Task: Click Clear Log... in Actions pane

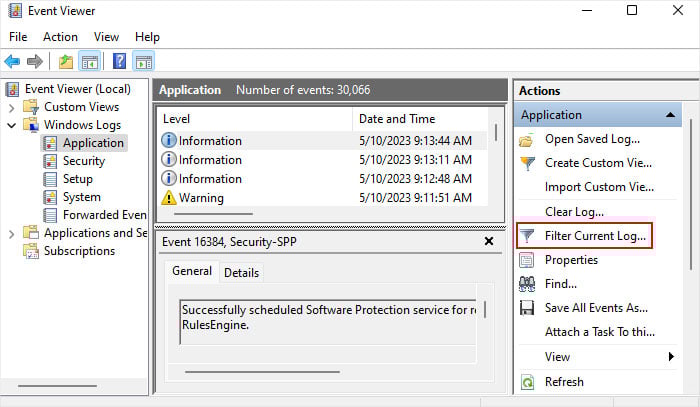Action: [x=574, y=212]
